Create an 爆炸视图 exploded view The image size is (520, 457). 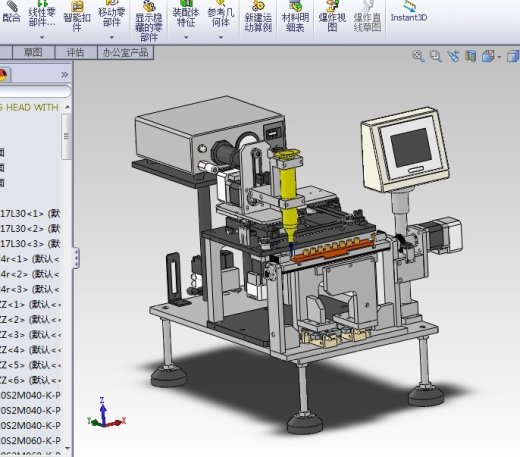(x=332, y=16)
